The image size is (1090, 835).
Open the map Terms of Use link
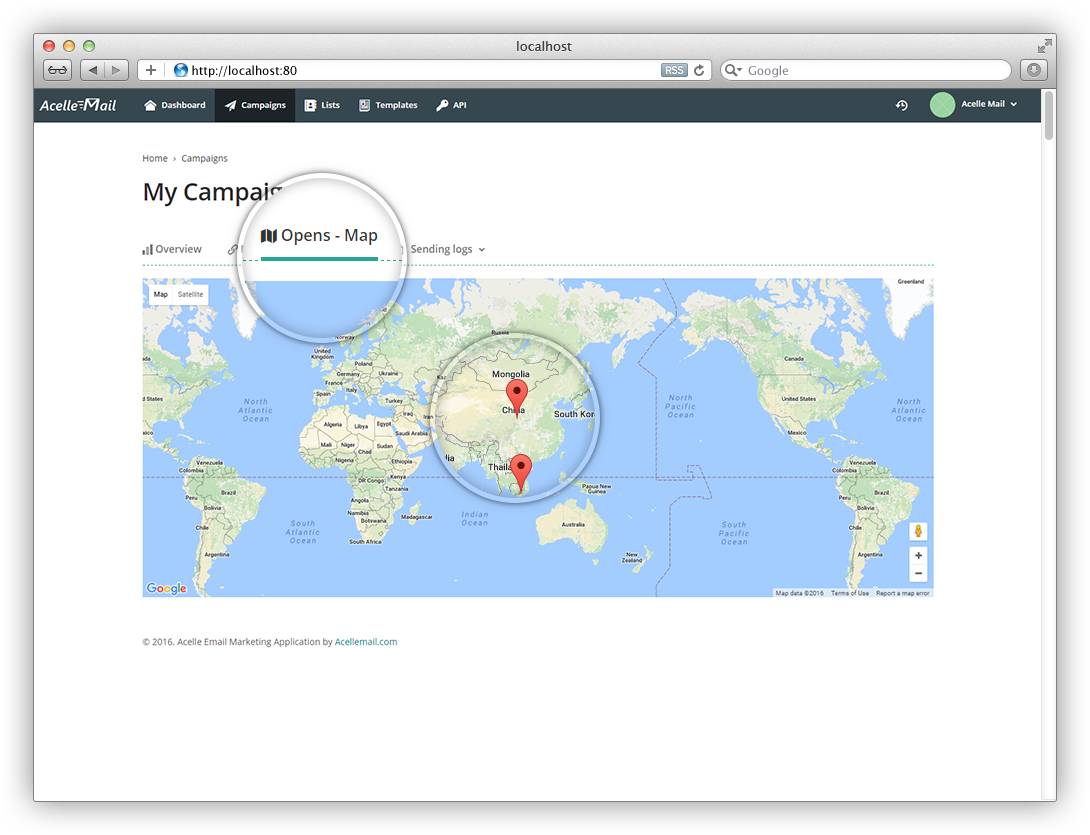point(849,593)
